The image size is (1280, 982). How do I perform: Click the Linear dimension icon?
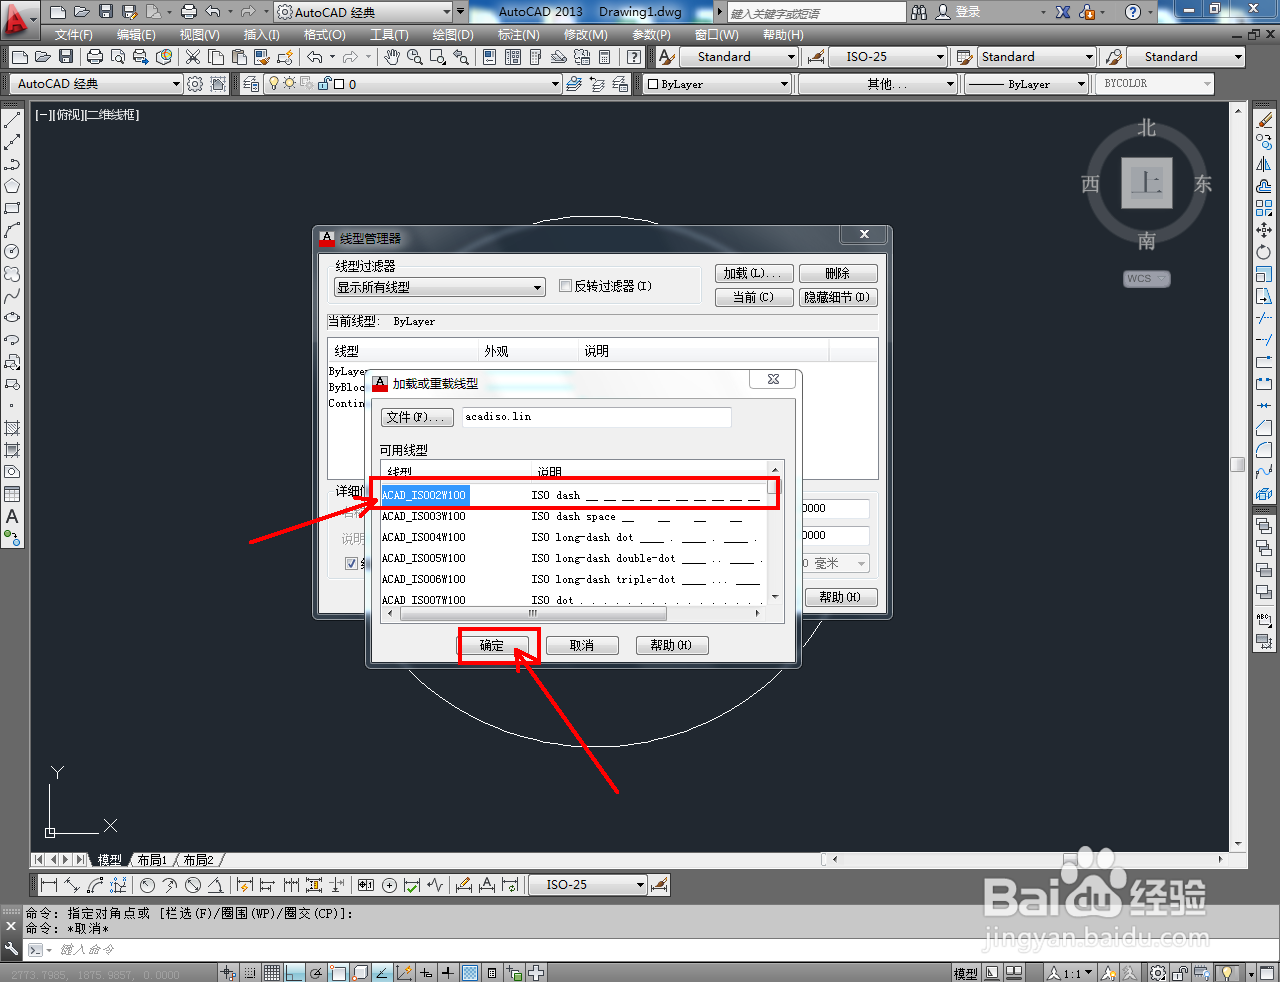click(47, 885)
